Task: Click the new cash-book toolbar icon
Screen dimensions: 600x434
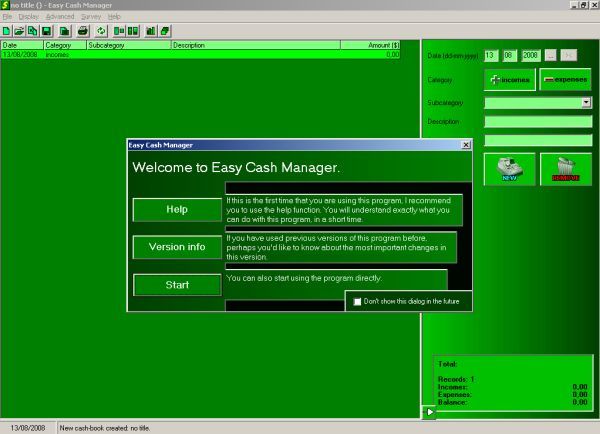Action: [x=7, y=31]
